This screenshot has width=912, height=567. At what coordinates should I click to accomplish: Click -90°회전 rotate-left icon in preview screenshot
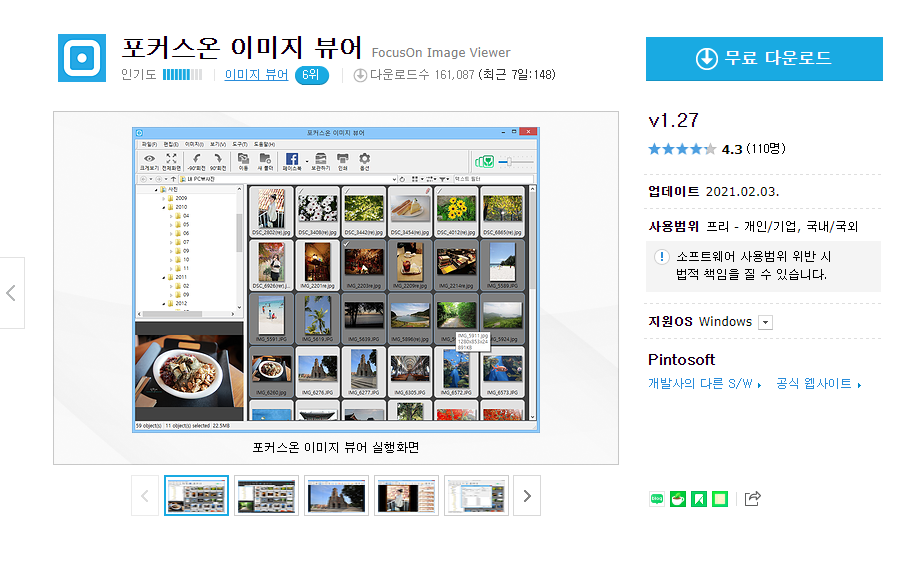(x=196, y=162)
